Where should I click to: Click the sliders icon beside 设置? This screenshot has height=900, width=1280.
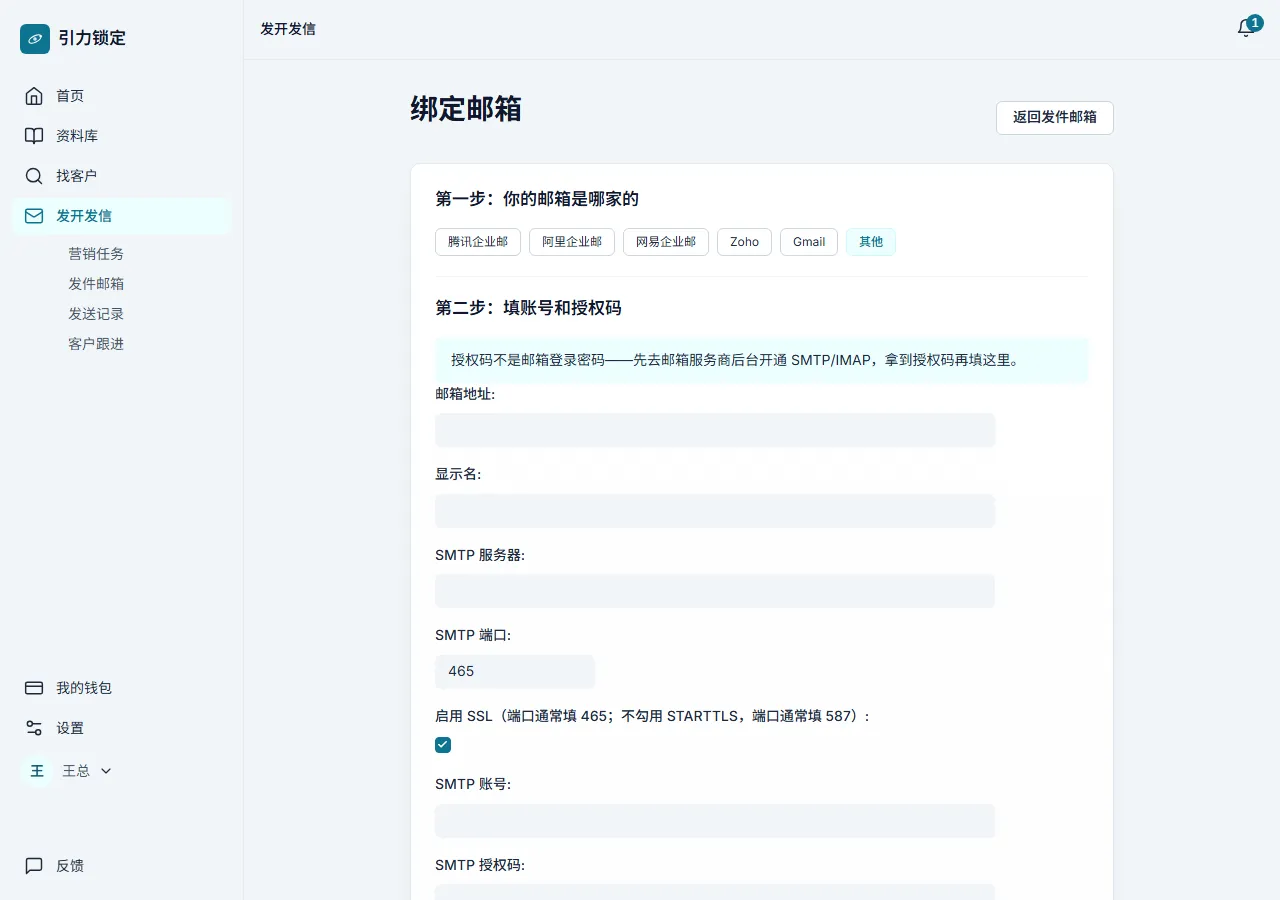34,728
